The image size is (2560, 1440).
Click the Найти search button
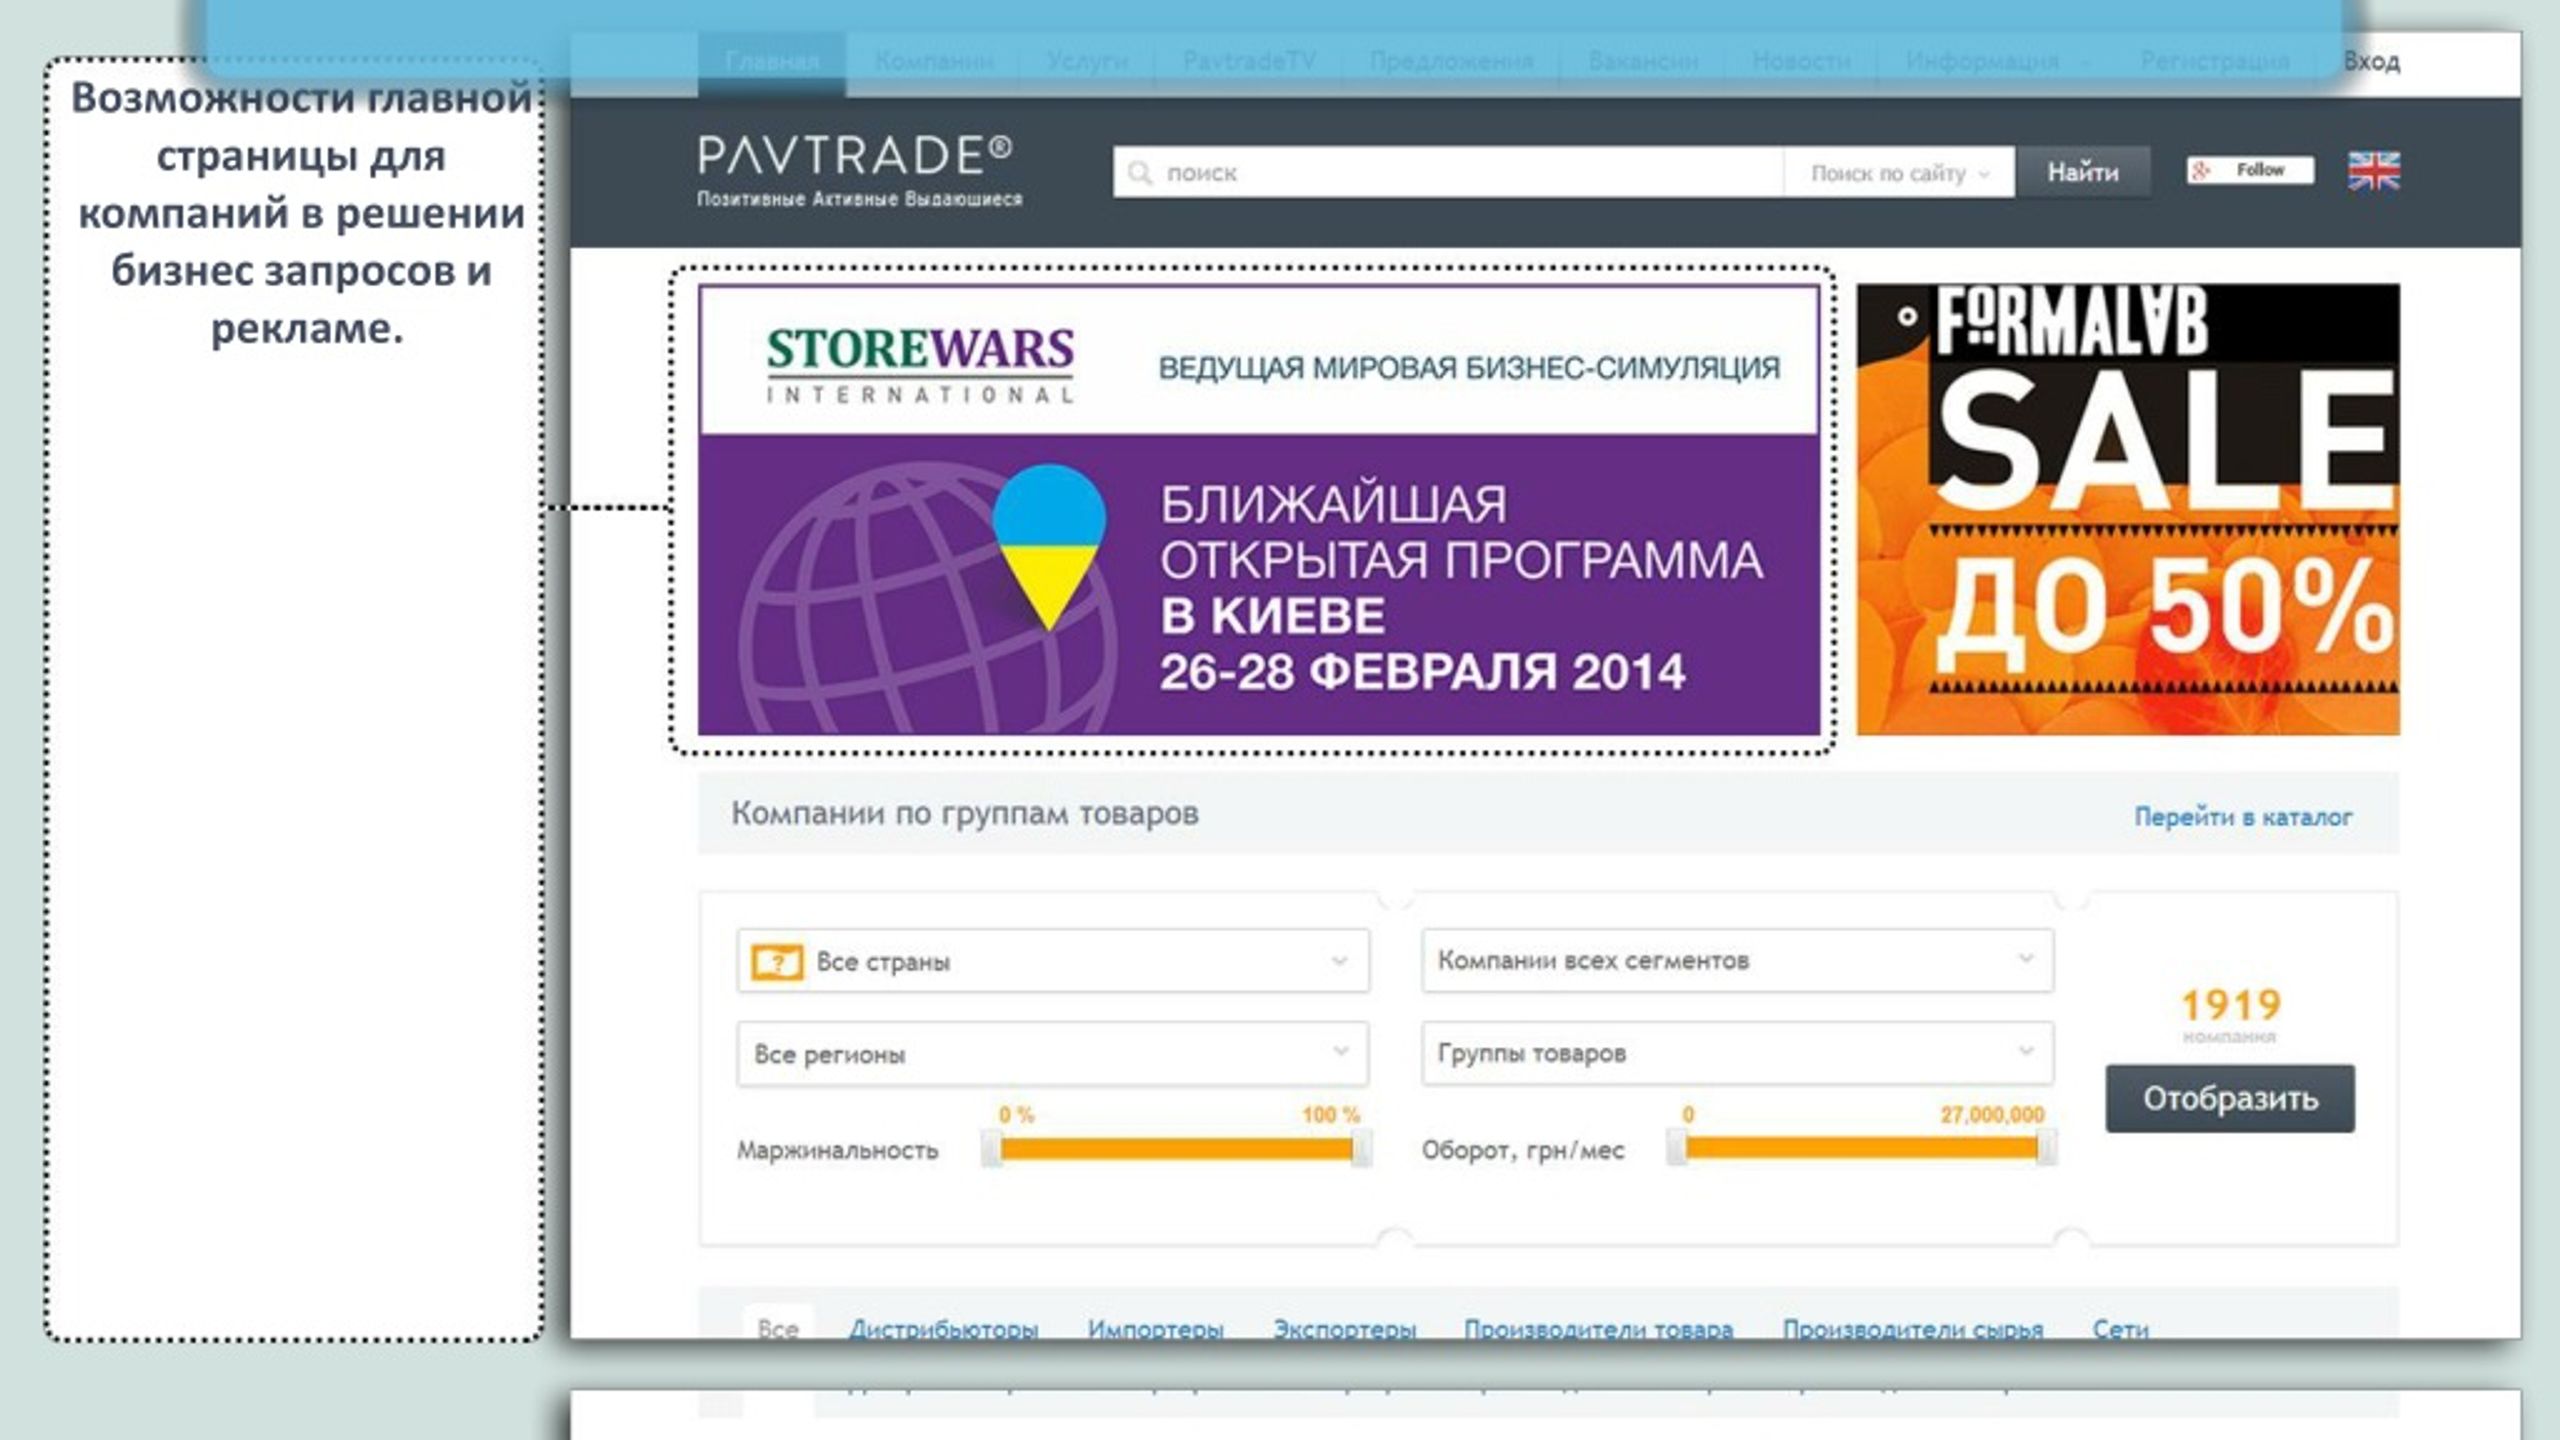pyautogui.click(x=2083, y=173)
